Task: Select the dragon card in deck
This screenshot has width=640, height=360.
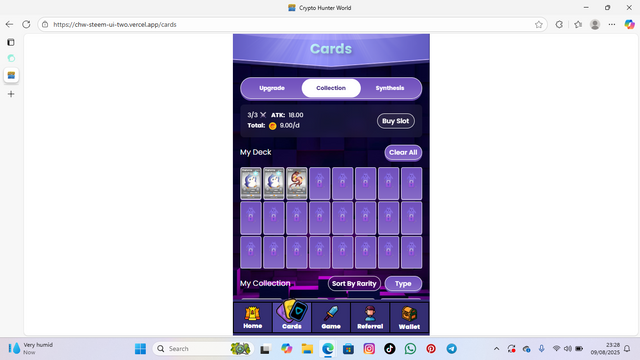Action: point(296,183)
